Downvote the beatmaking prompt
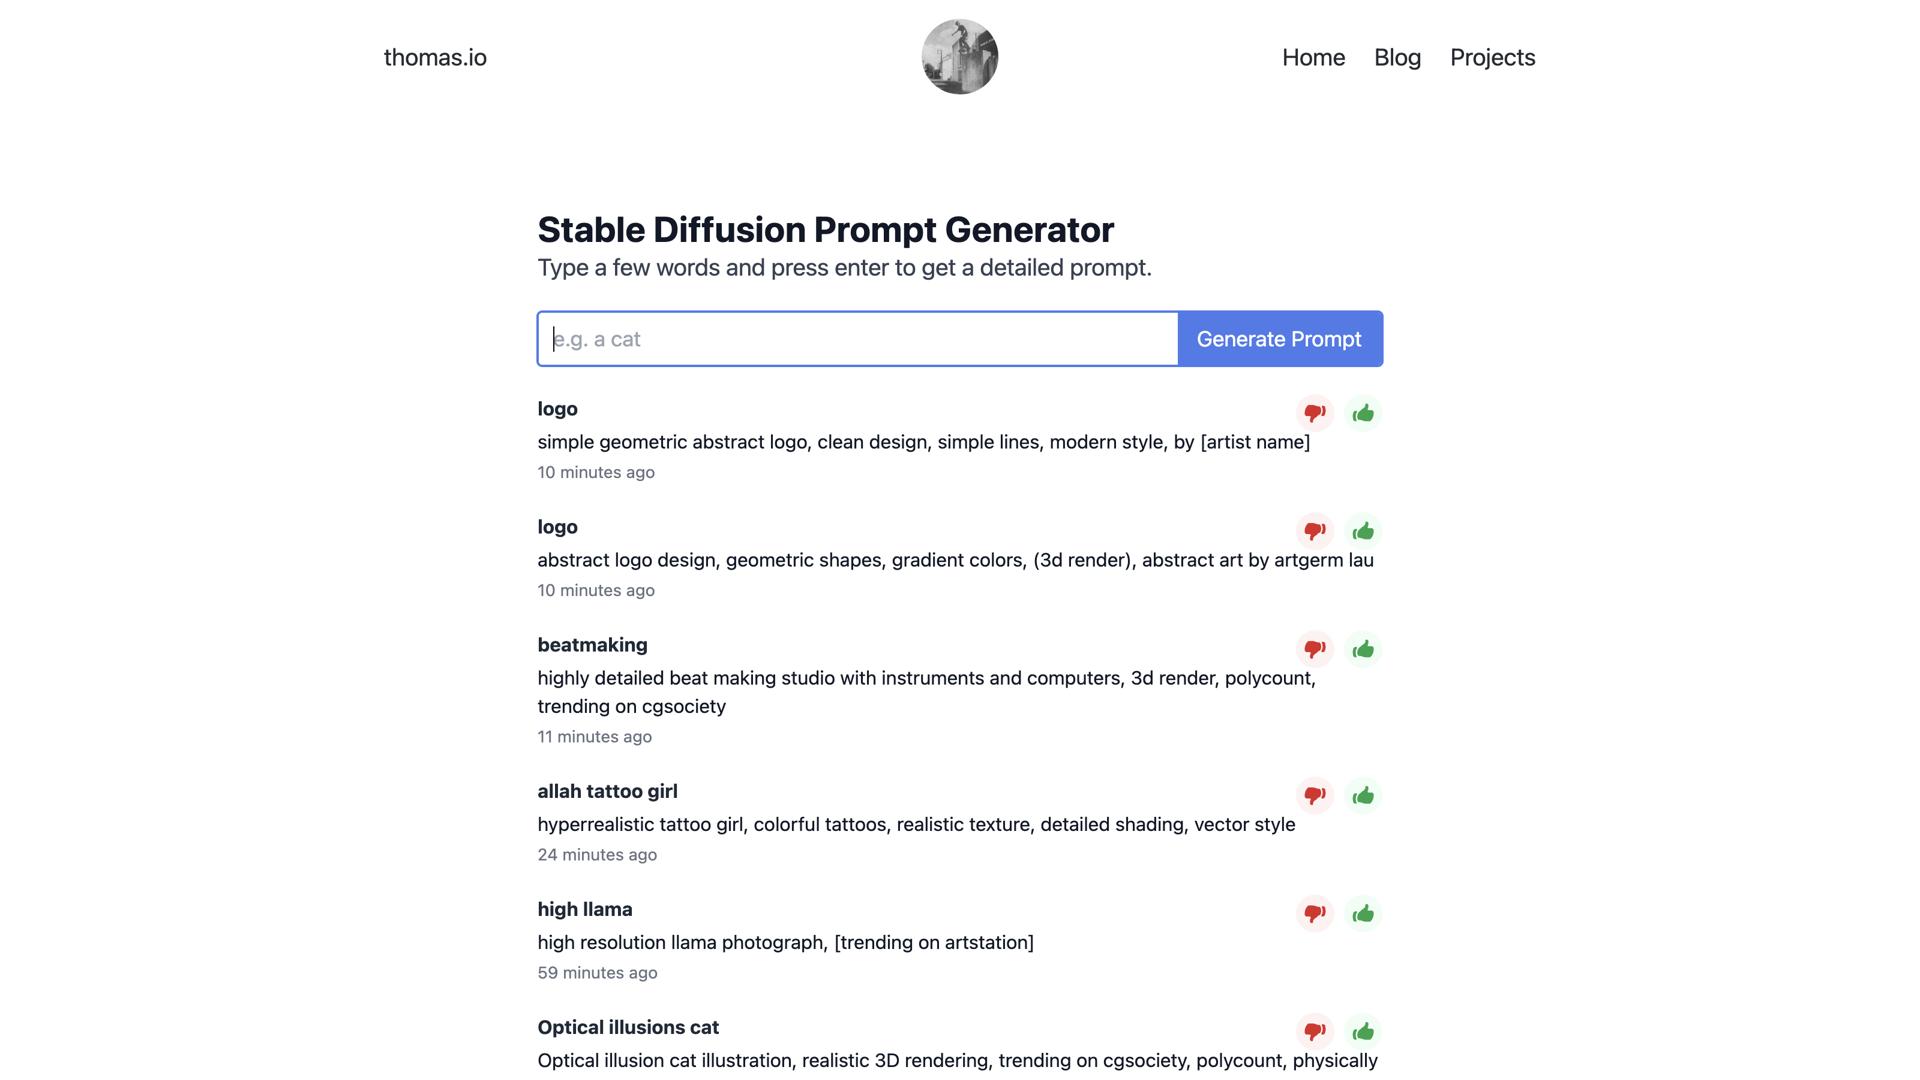 pos(1315,649)
